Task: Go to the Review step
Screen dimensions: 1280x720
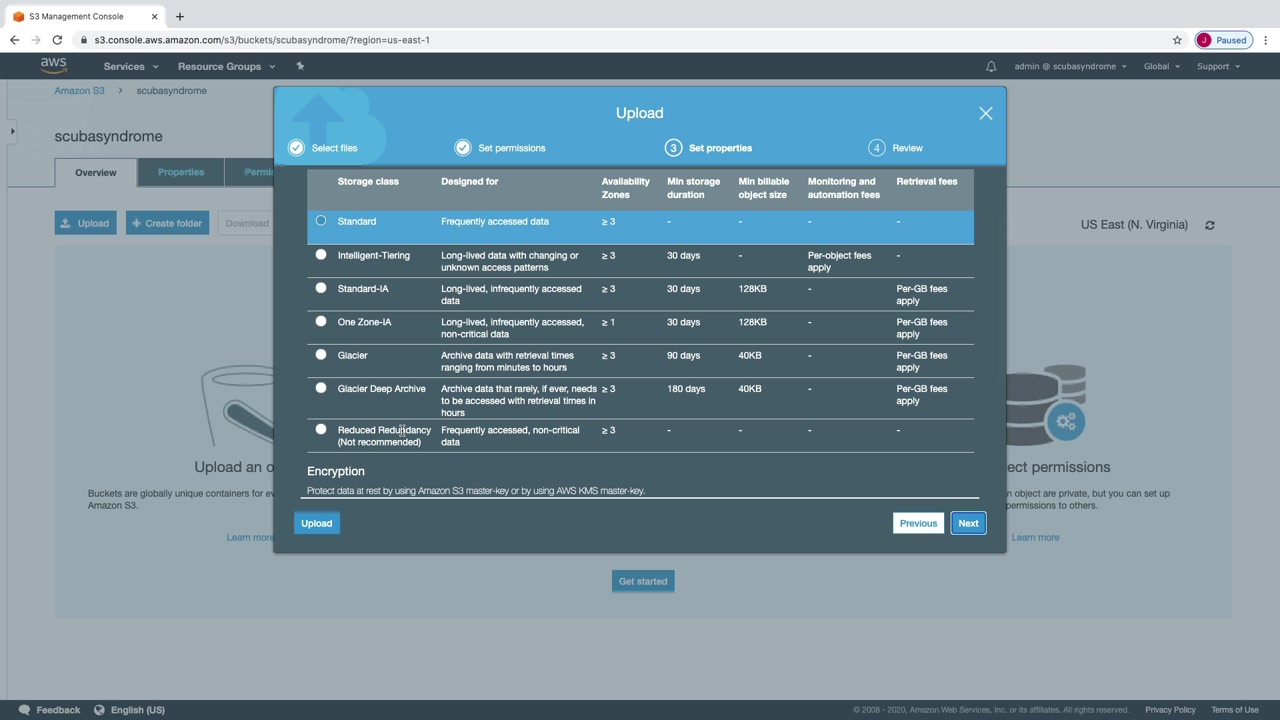Action: (896, 148)
